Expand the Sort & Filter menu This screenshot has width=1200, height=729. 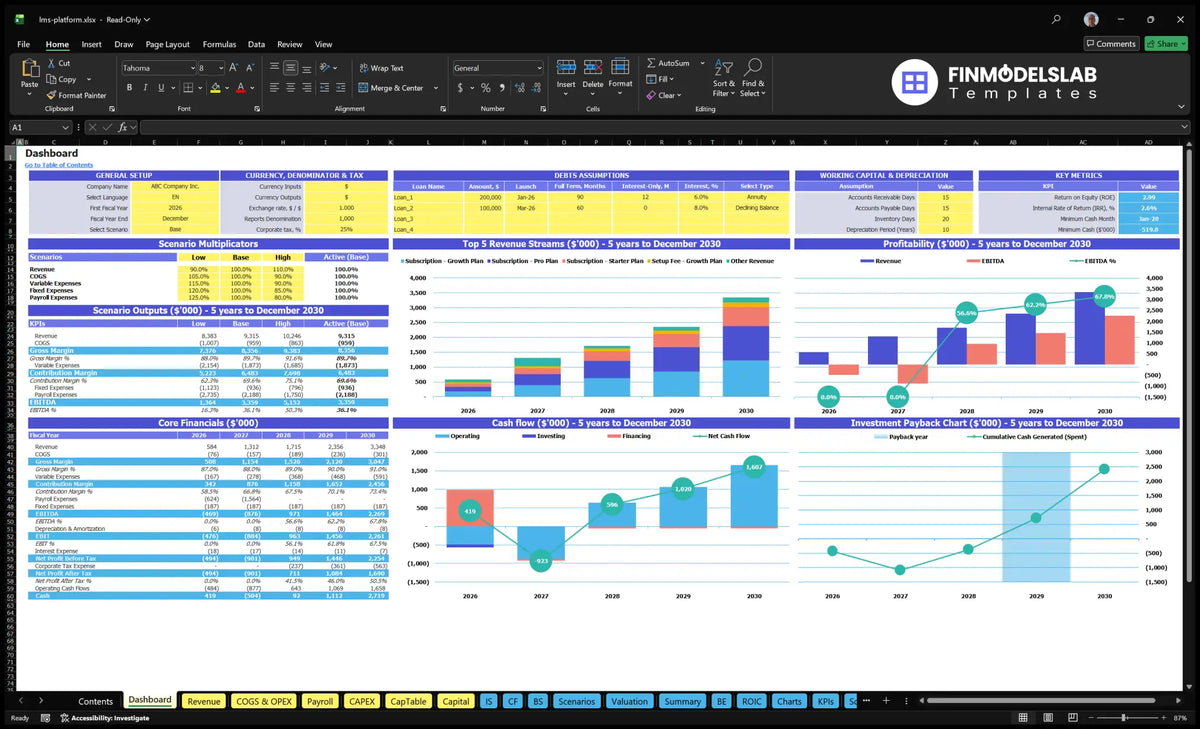coord(724,78)
